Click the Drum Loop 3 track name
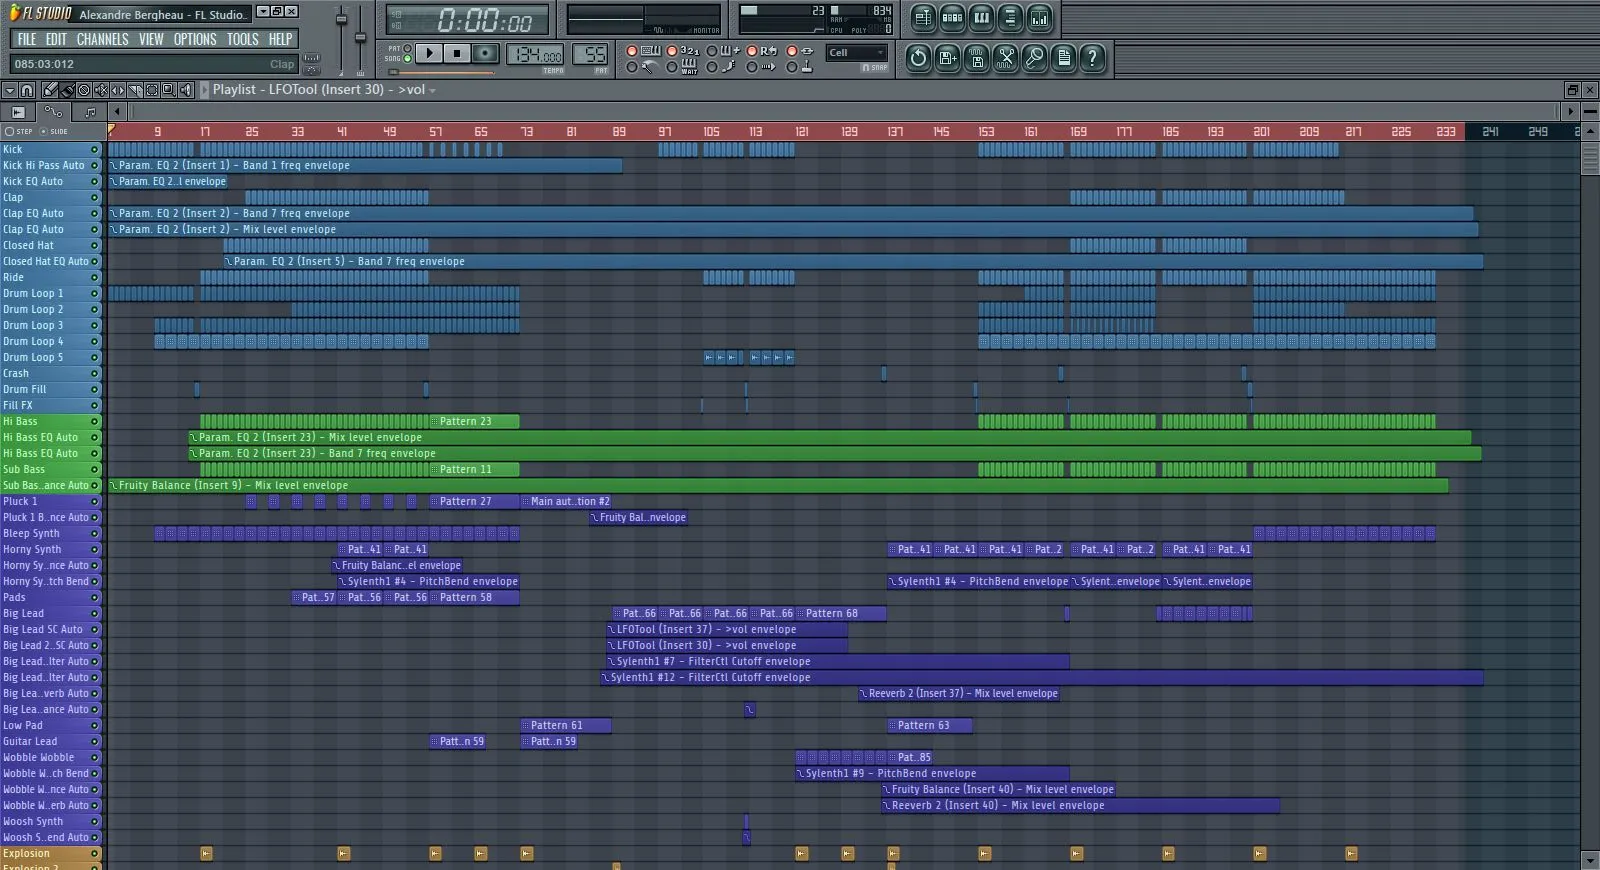1600x870 pixels. click(x=33, y=325)
